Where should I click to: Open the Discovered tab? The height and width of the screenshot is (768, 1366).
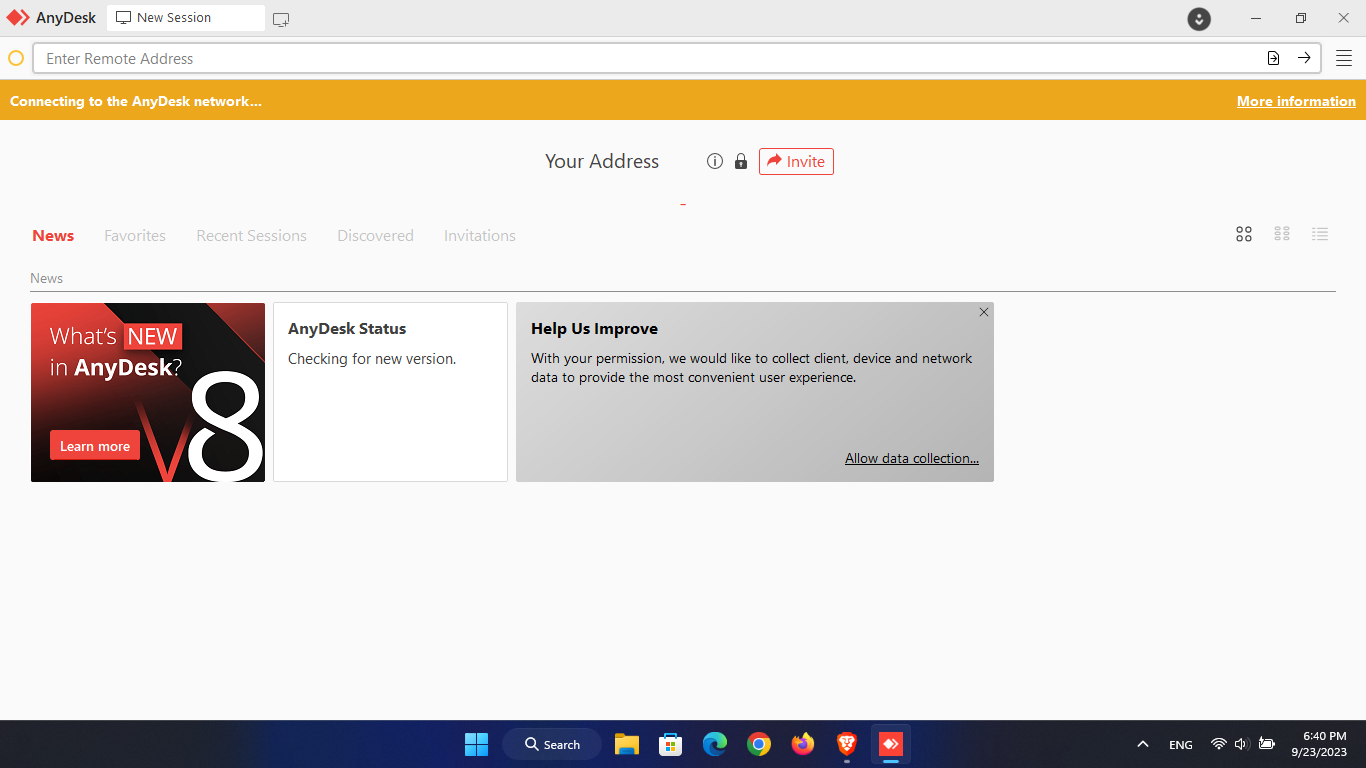point(375,236)
